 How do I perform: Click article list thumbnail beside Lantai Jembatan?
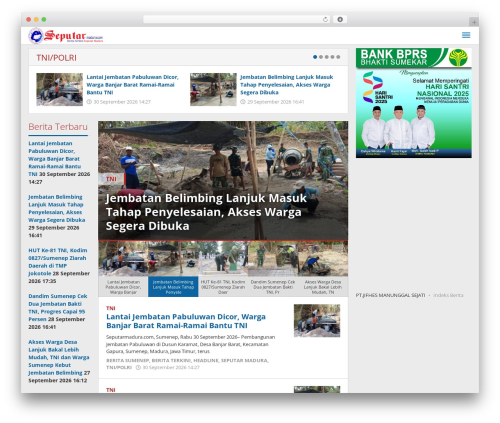tap(317, 320)
